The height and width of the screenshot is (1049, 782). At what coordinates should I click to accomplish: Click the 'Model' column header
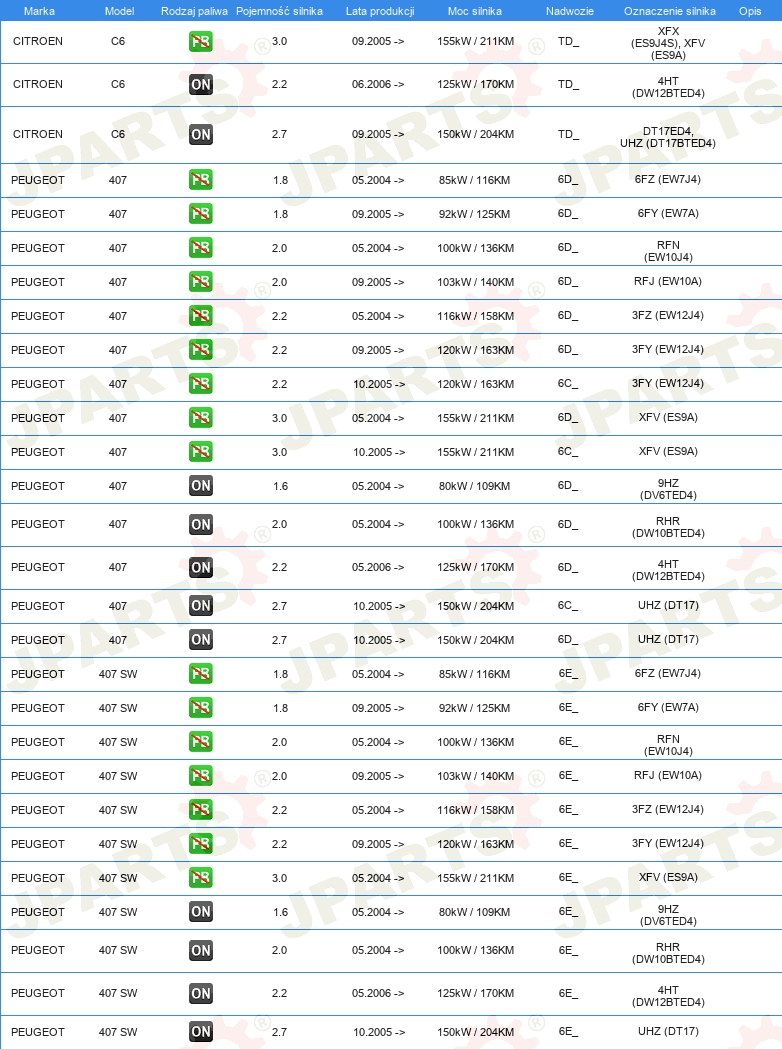coord(119,11)
